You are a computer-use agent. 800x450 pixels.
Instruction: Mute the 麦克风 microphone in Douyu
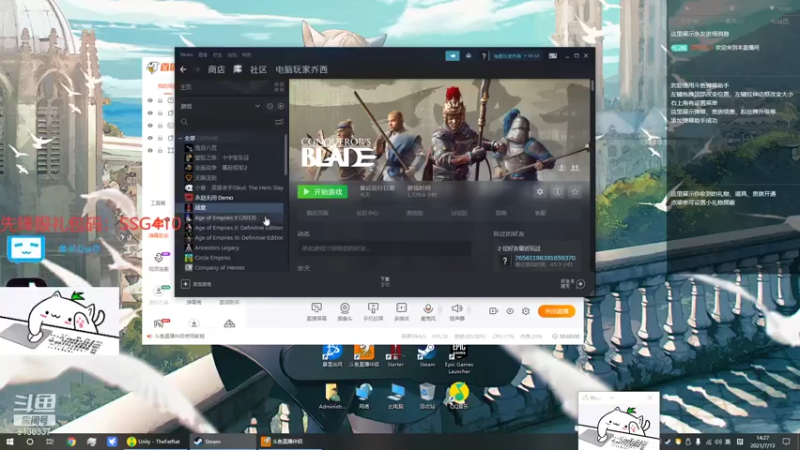pos(428,311)
